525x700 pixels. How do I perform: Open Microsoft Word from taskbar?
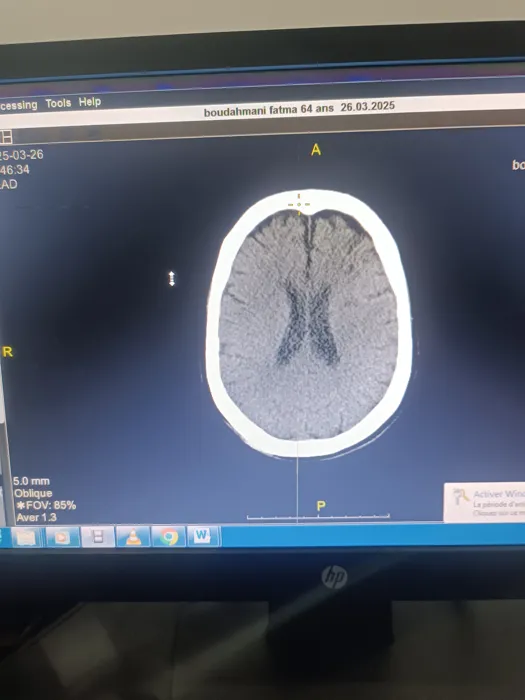click(x=203, y=536)
